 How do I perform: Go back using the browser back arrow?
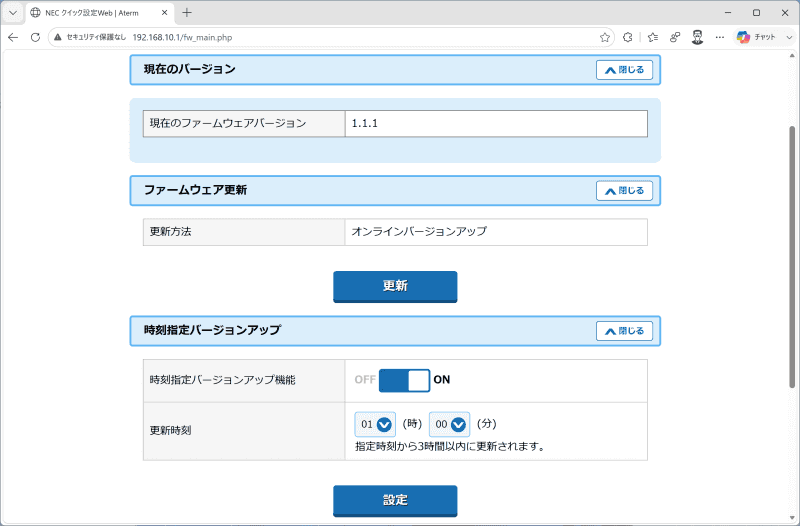13,37
